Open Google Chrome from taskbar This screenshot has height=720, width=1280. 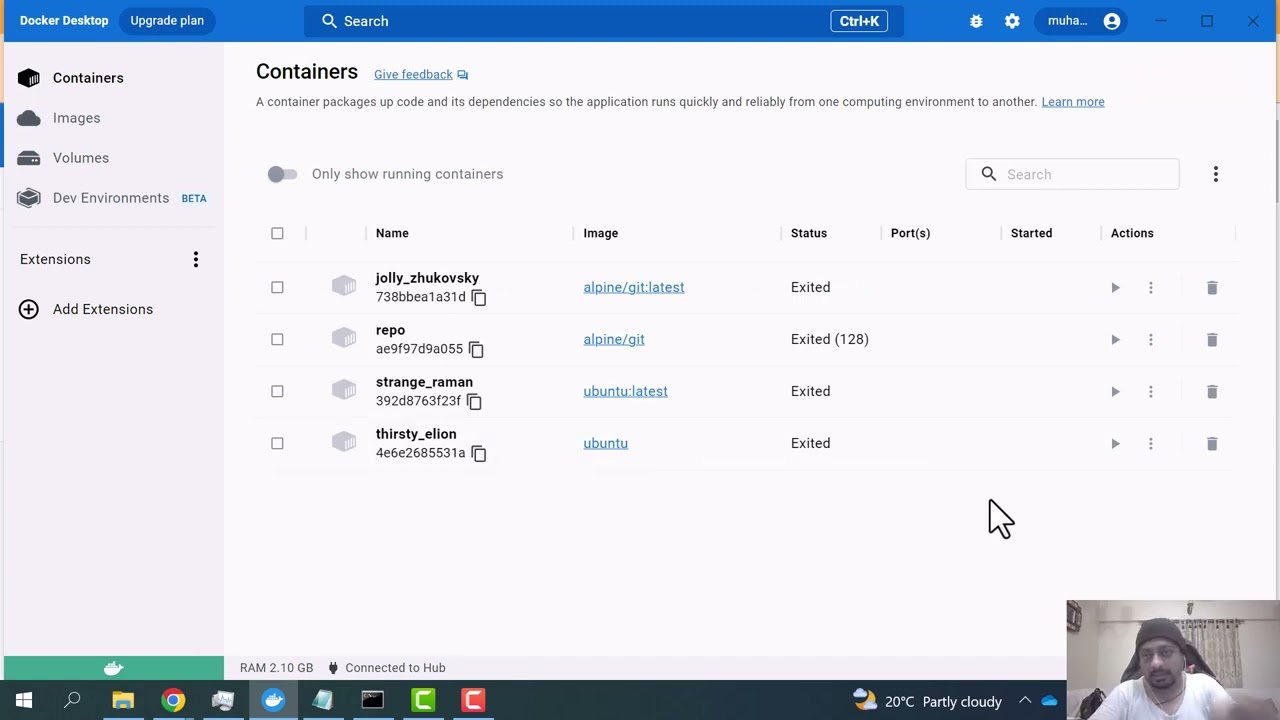[173, 701]
